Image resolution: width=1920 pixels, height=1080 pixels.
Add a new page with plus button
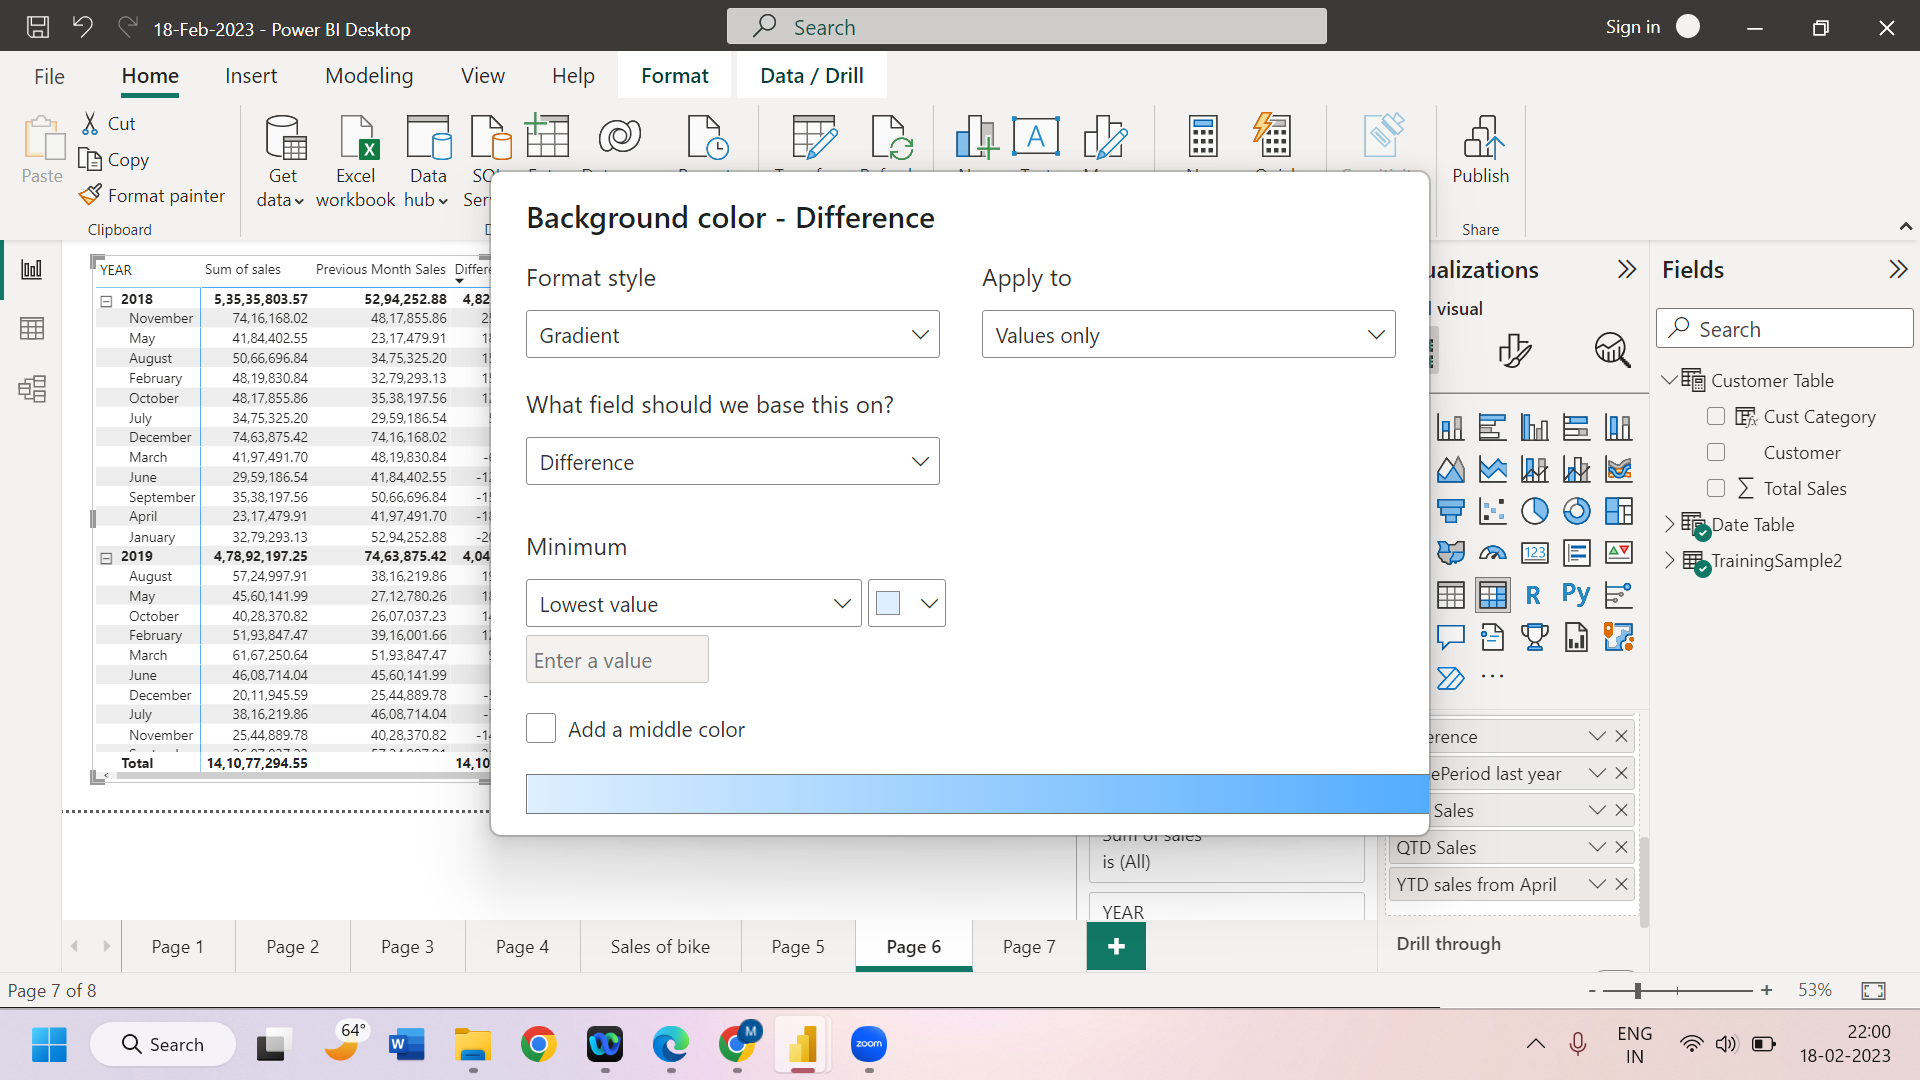(x=1116, y=946)
